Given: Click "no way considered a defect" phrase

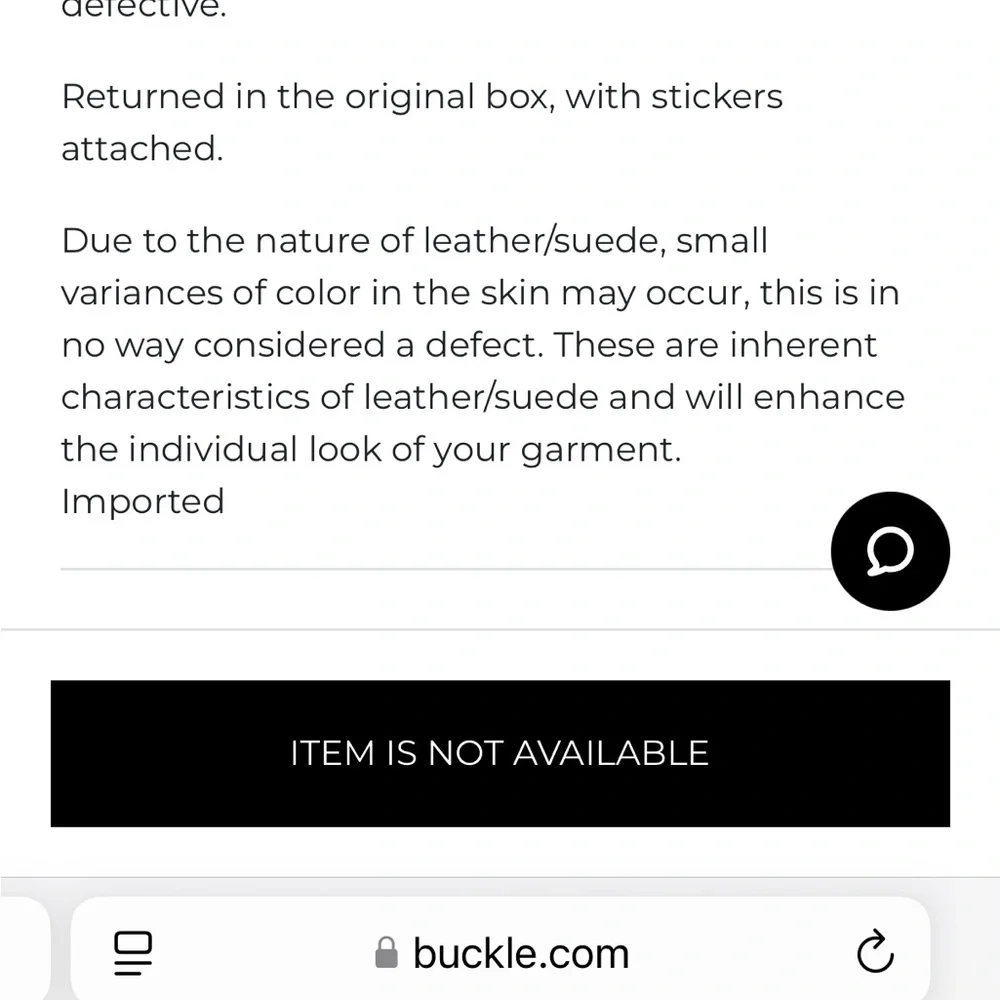Looking at the screenshot, I should click(x=303, y=345).
